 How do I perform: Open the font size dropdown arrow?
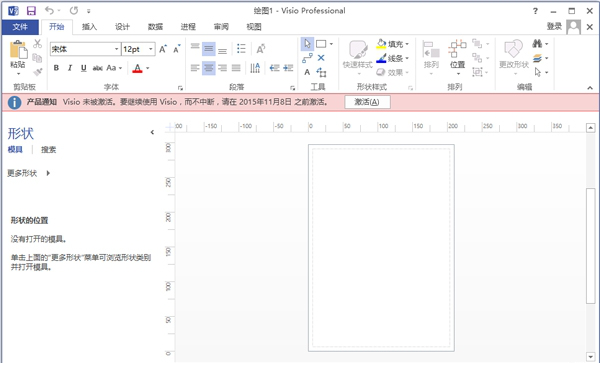pyautogui.click(x=151, y=49)
